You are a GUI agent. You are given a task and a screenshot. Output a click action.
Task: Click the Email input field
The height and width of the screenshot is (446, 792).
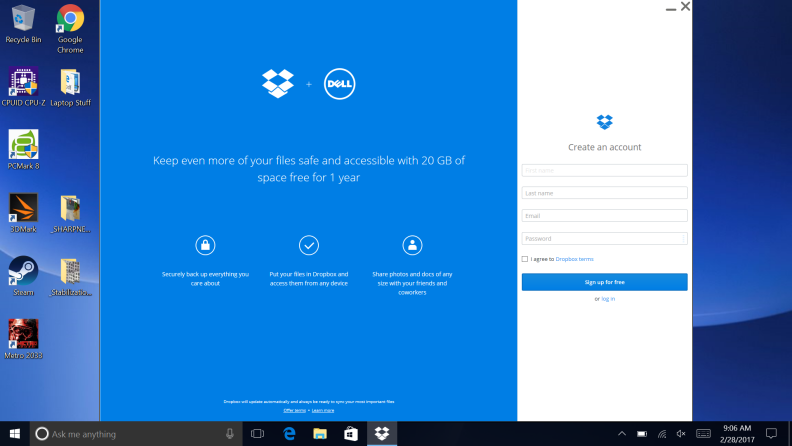click(605, 216)
